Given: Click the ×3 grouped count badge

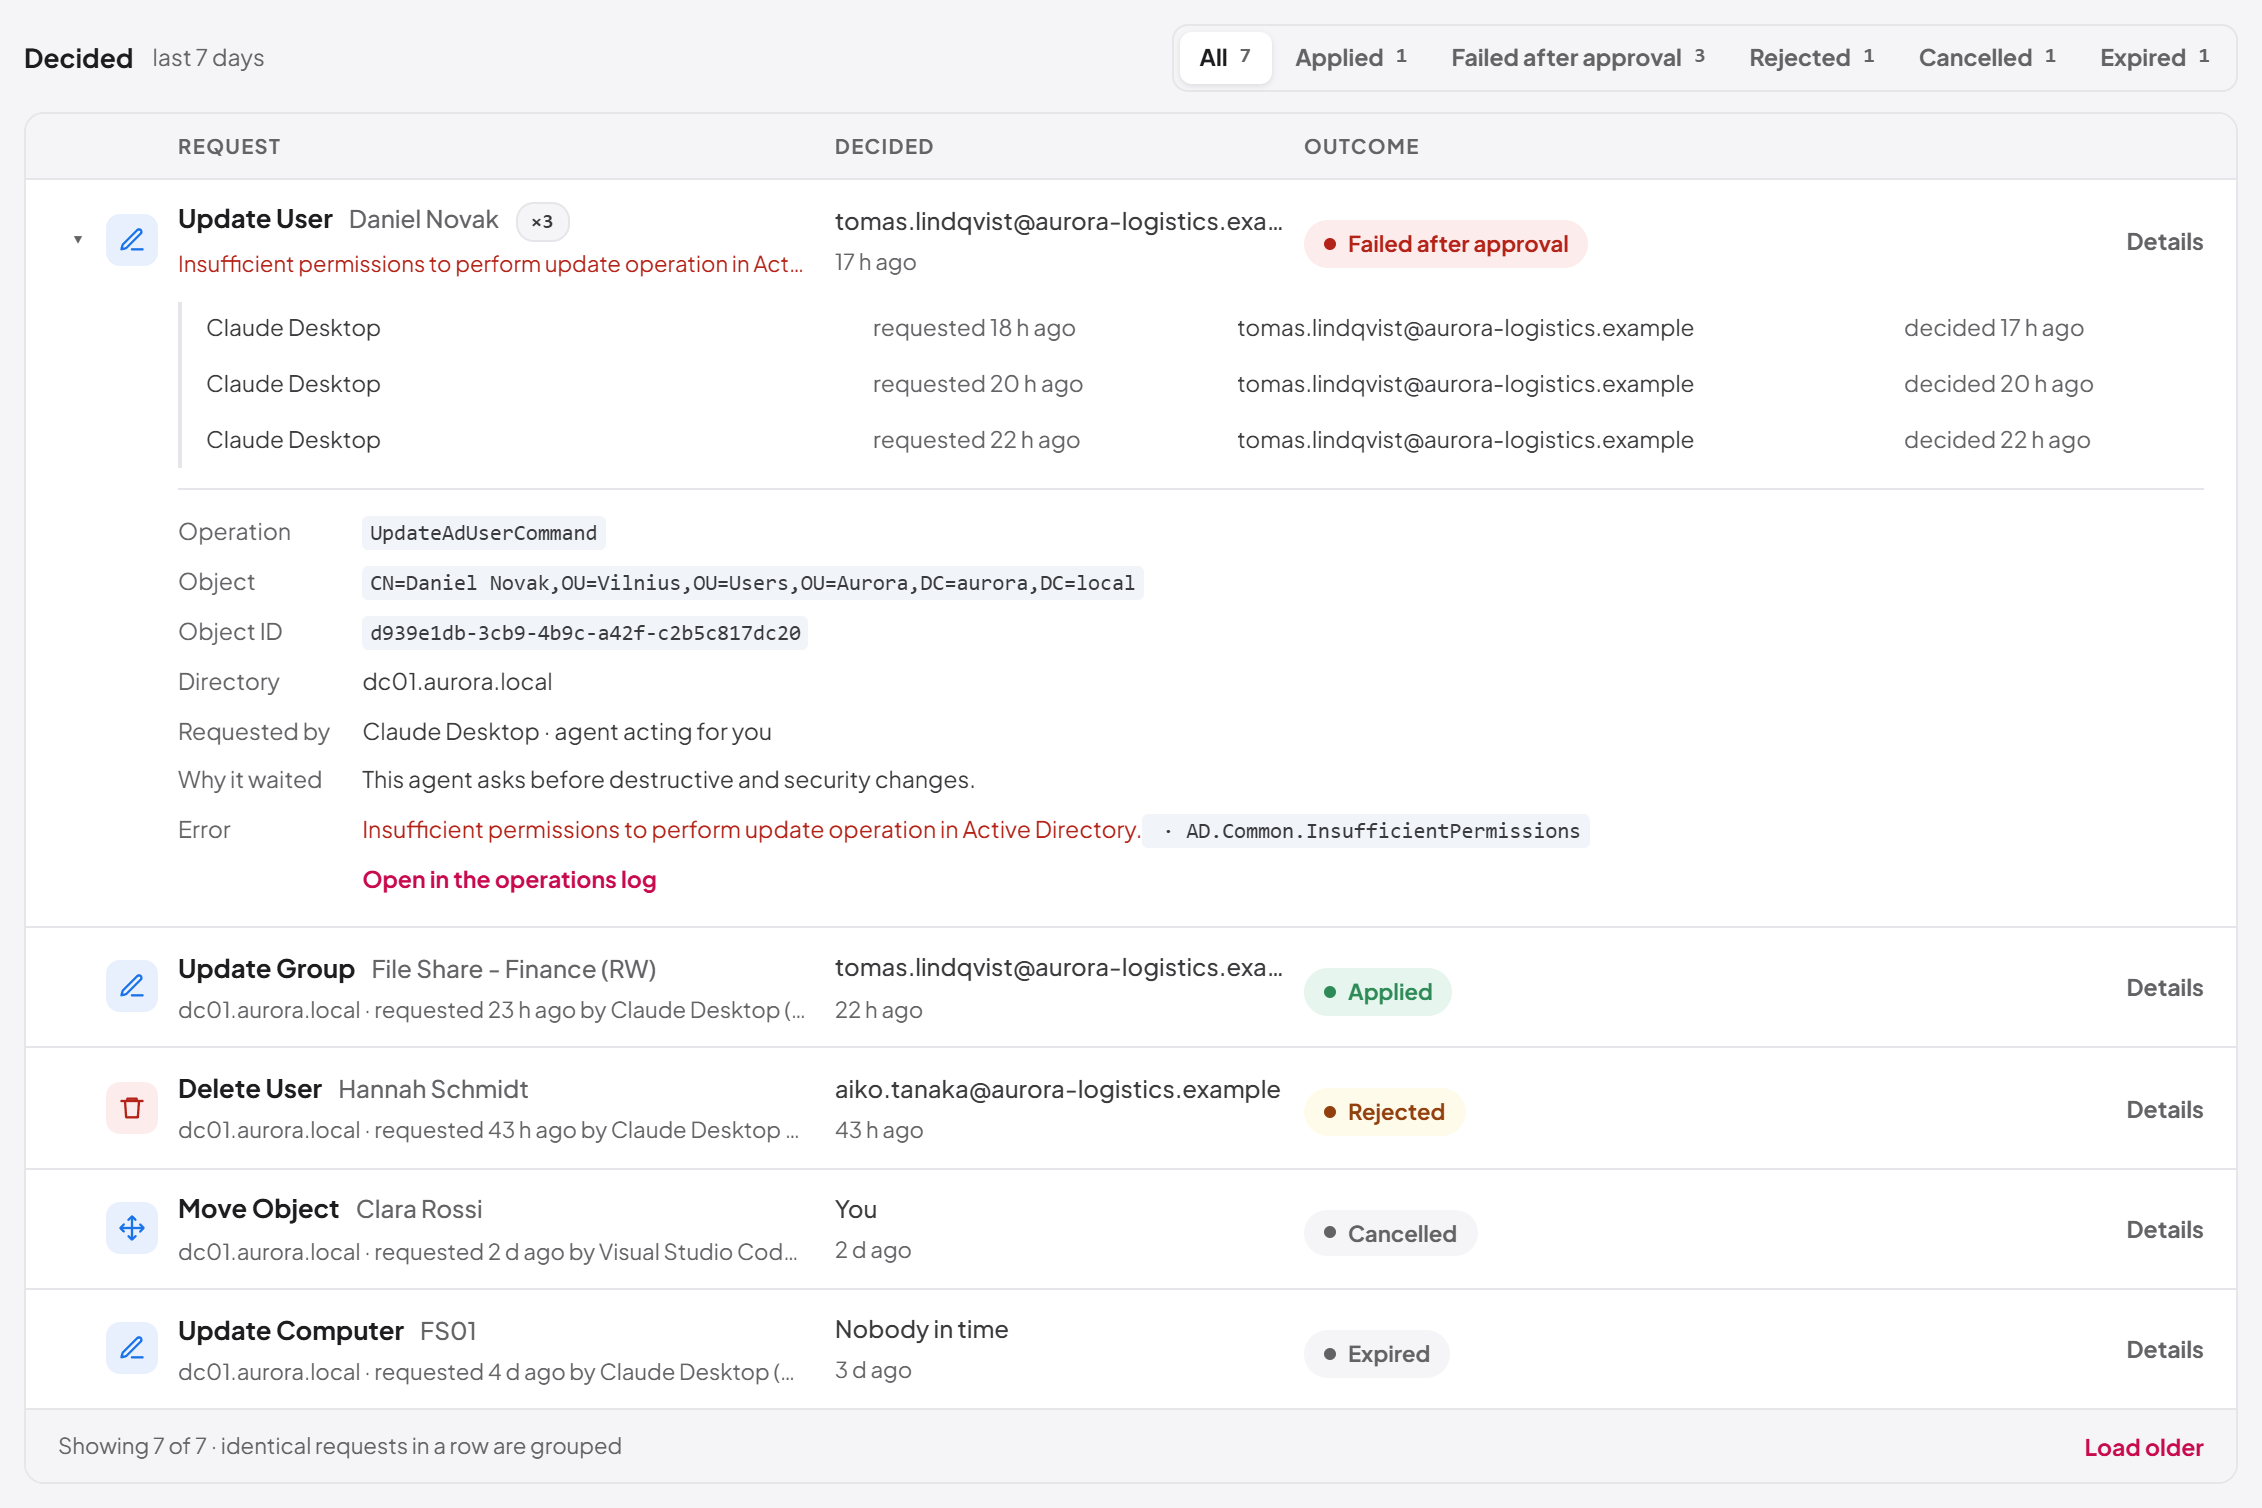Looking at the screenshot, I should click(542, 221).
